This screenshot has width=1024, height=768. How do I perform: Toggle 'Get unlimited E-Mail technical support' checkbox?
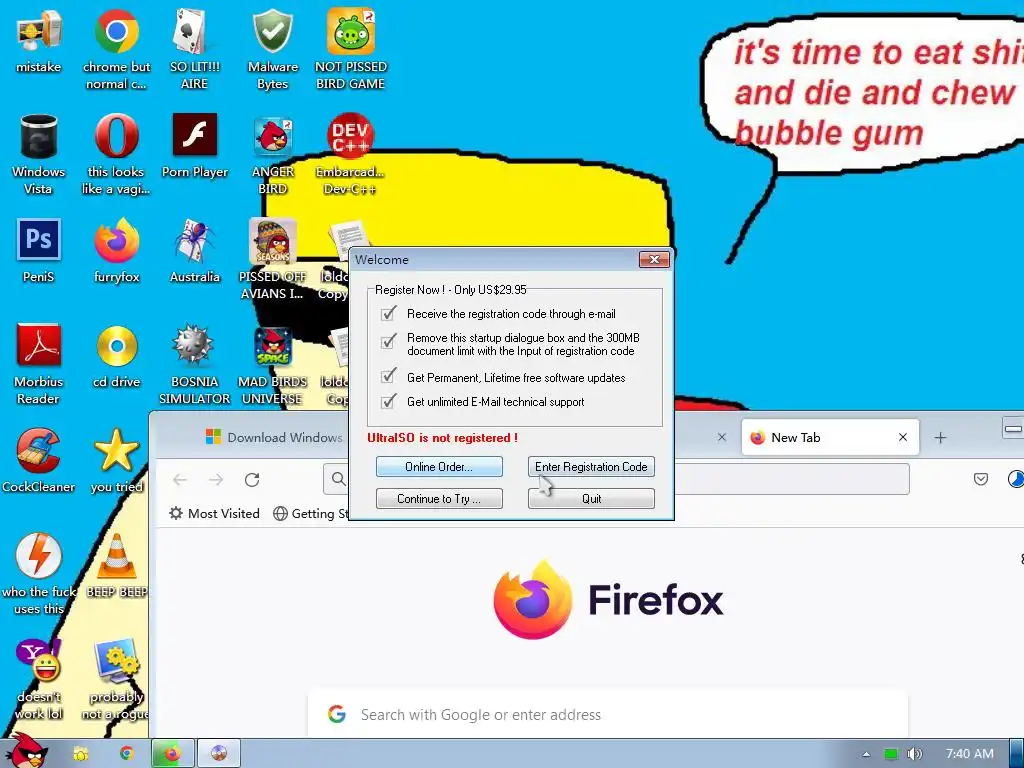pyautogui.click(x=389, y=401)
